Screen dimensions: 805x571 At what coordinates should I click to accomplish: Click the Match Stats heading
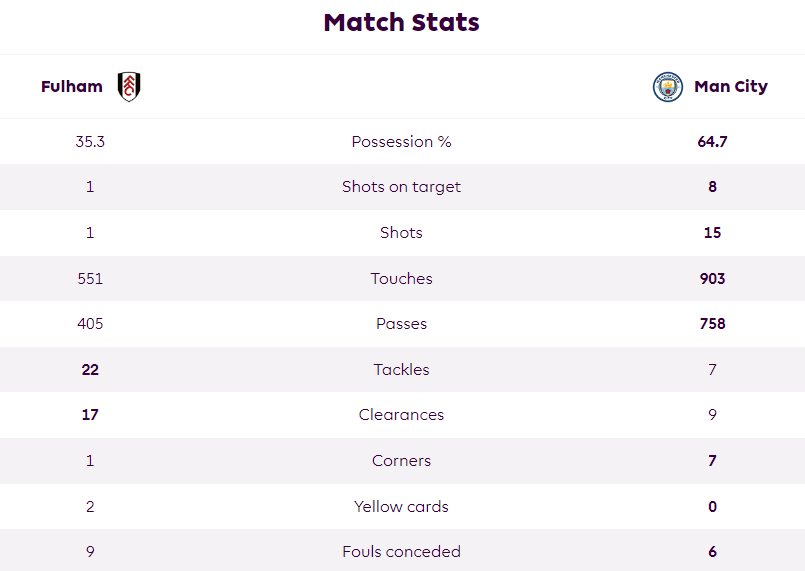point(401,23)
